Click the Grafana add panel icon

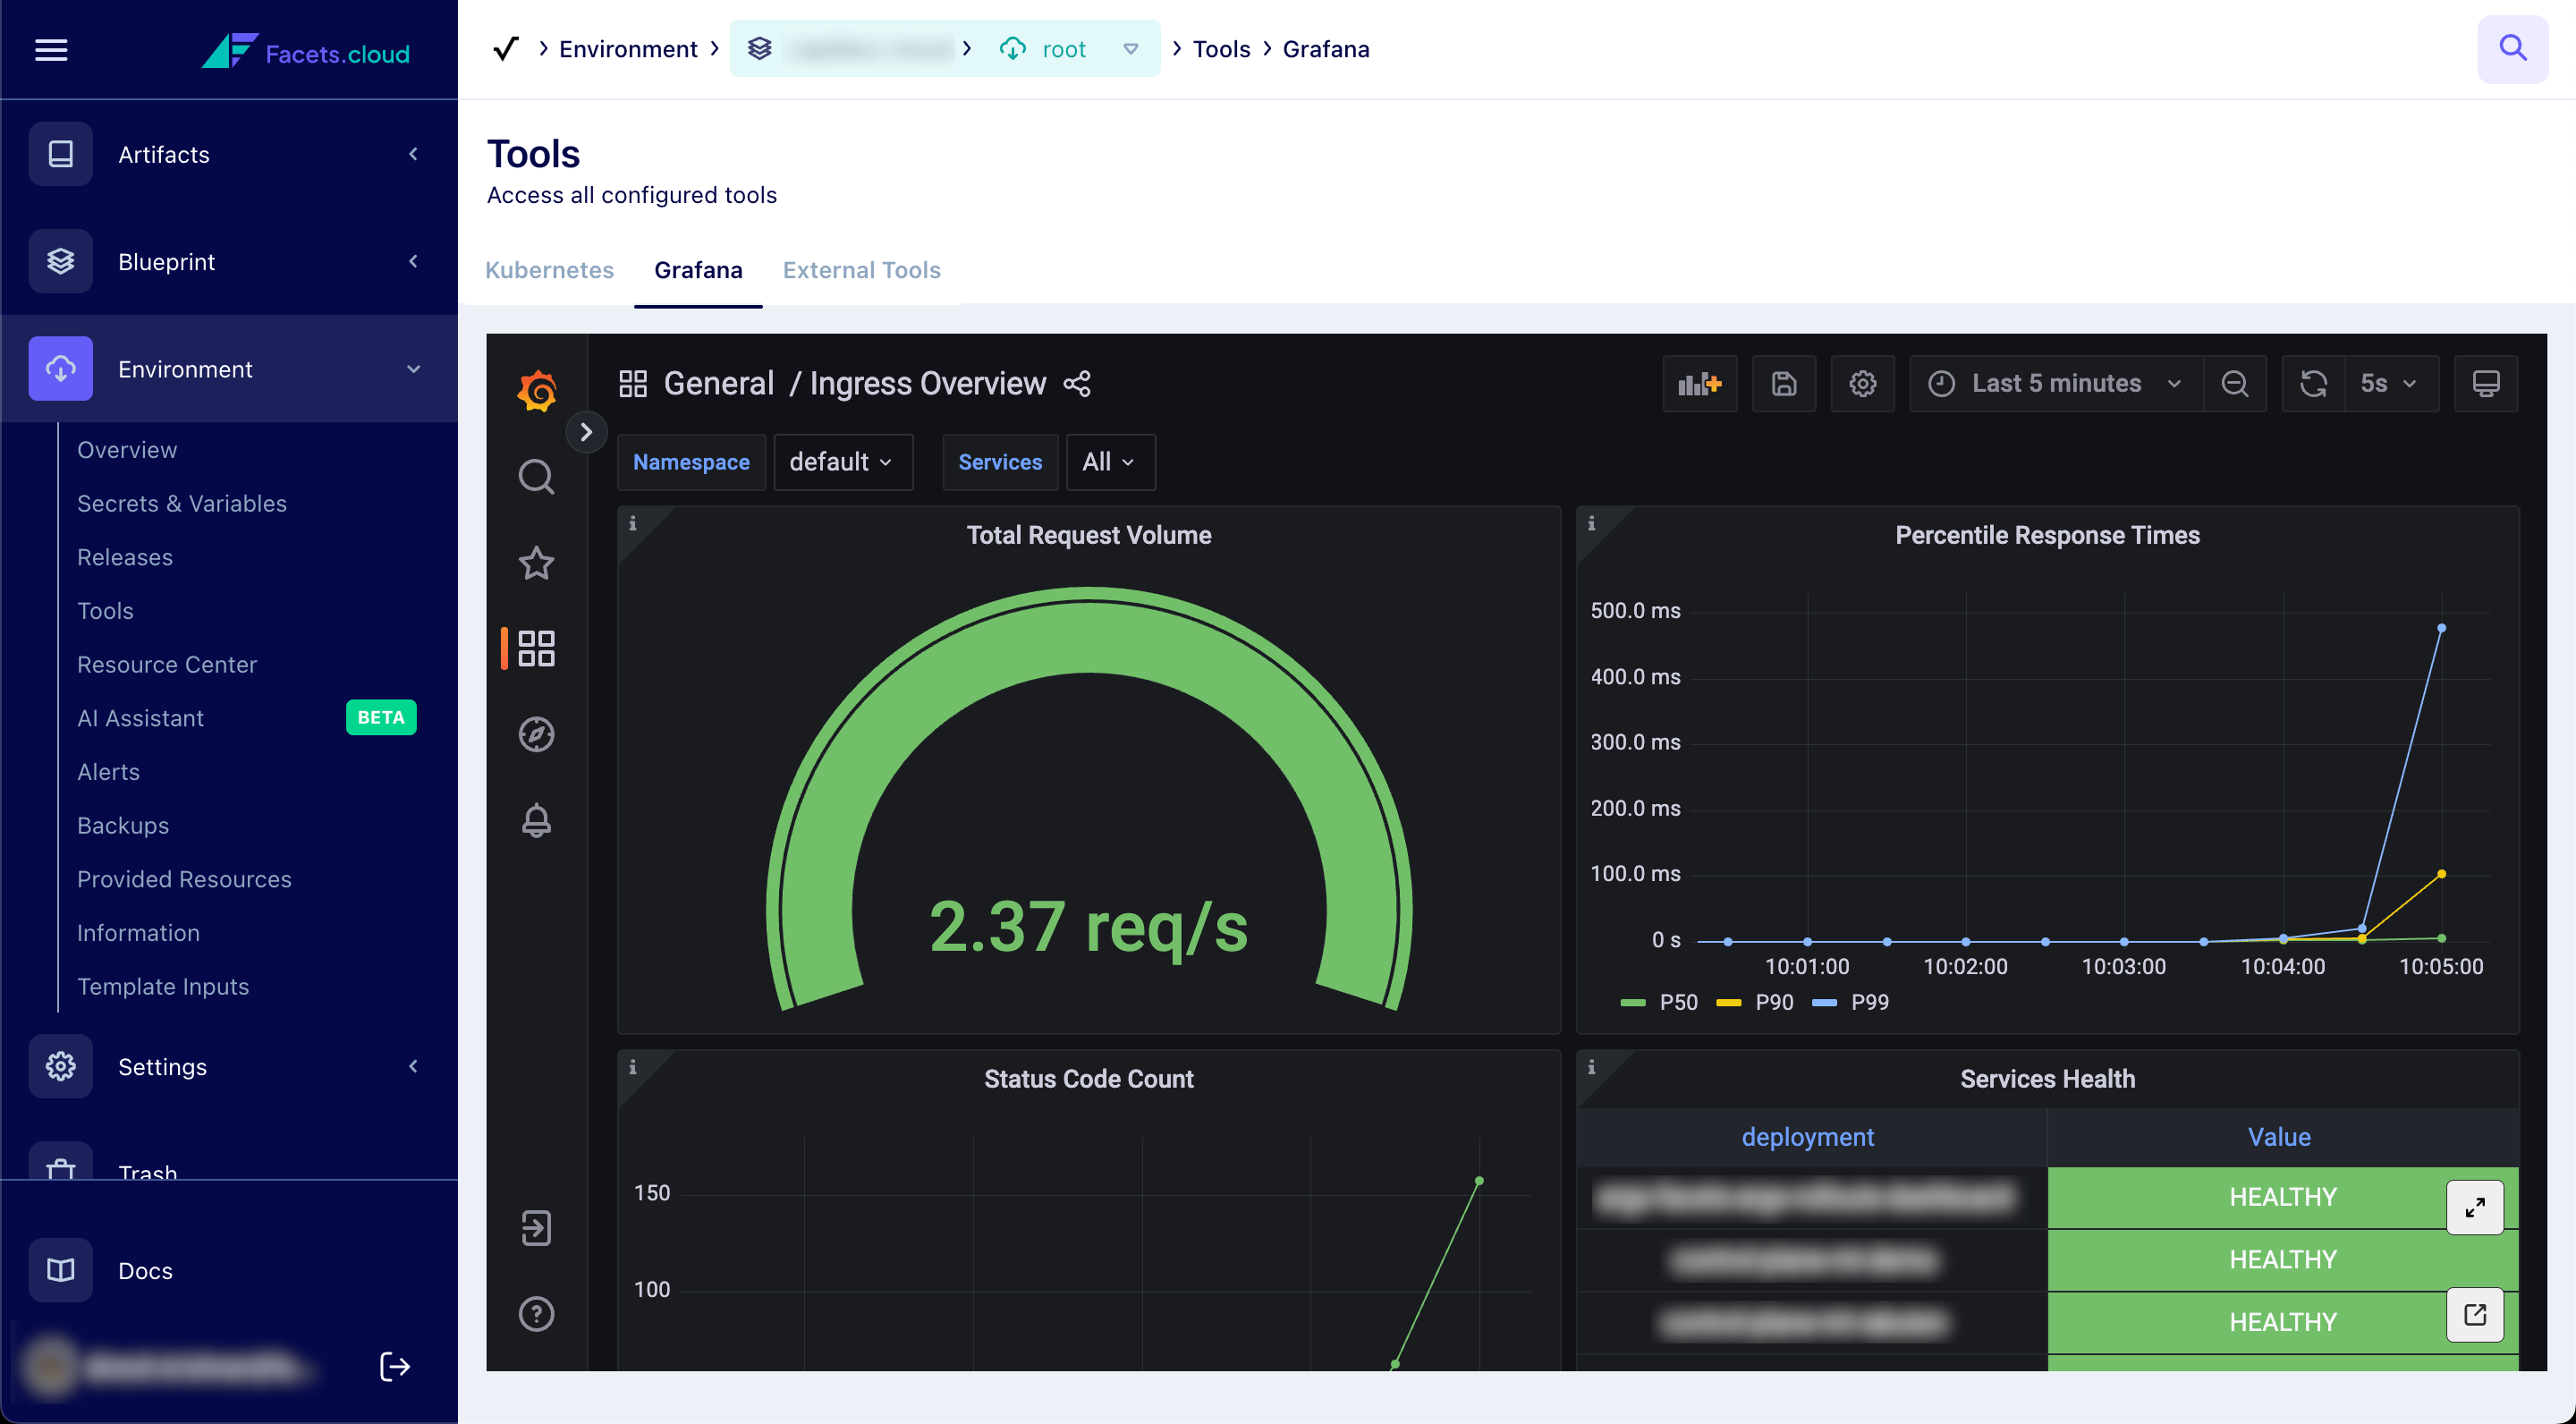[x=1699, y=384]
